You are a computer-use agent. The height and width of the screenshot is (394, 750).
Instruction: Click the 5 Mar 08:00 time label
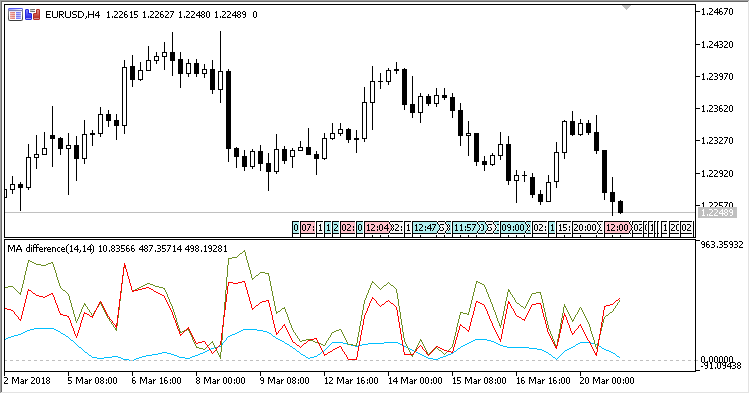pyautogui.click(x=92, y=381)
